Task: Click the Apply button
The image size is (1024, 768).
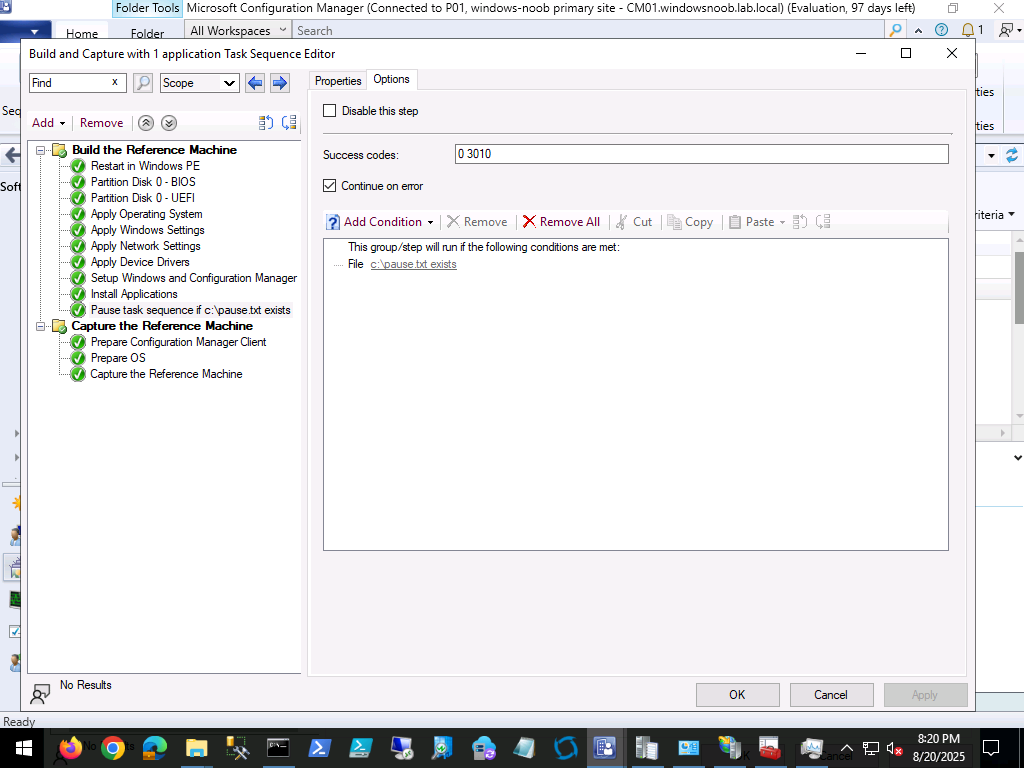Action: click(x=925, y=695)
